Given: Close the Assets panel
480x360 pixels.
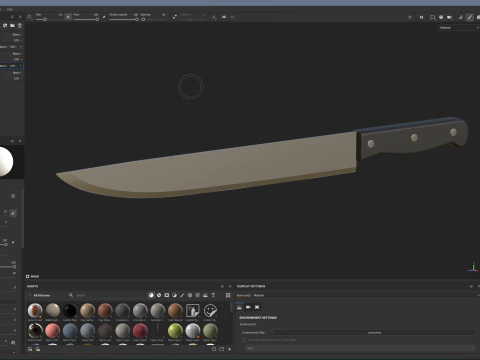Looking at the screenshot, I should [230, 286].
